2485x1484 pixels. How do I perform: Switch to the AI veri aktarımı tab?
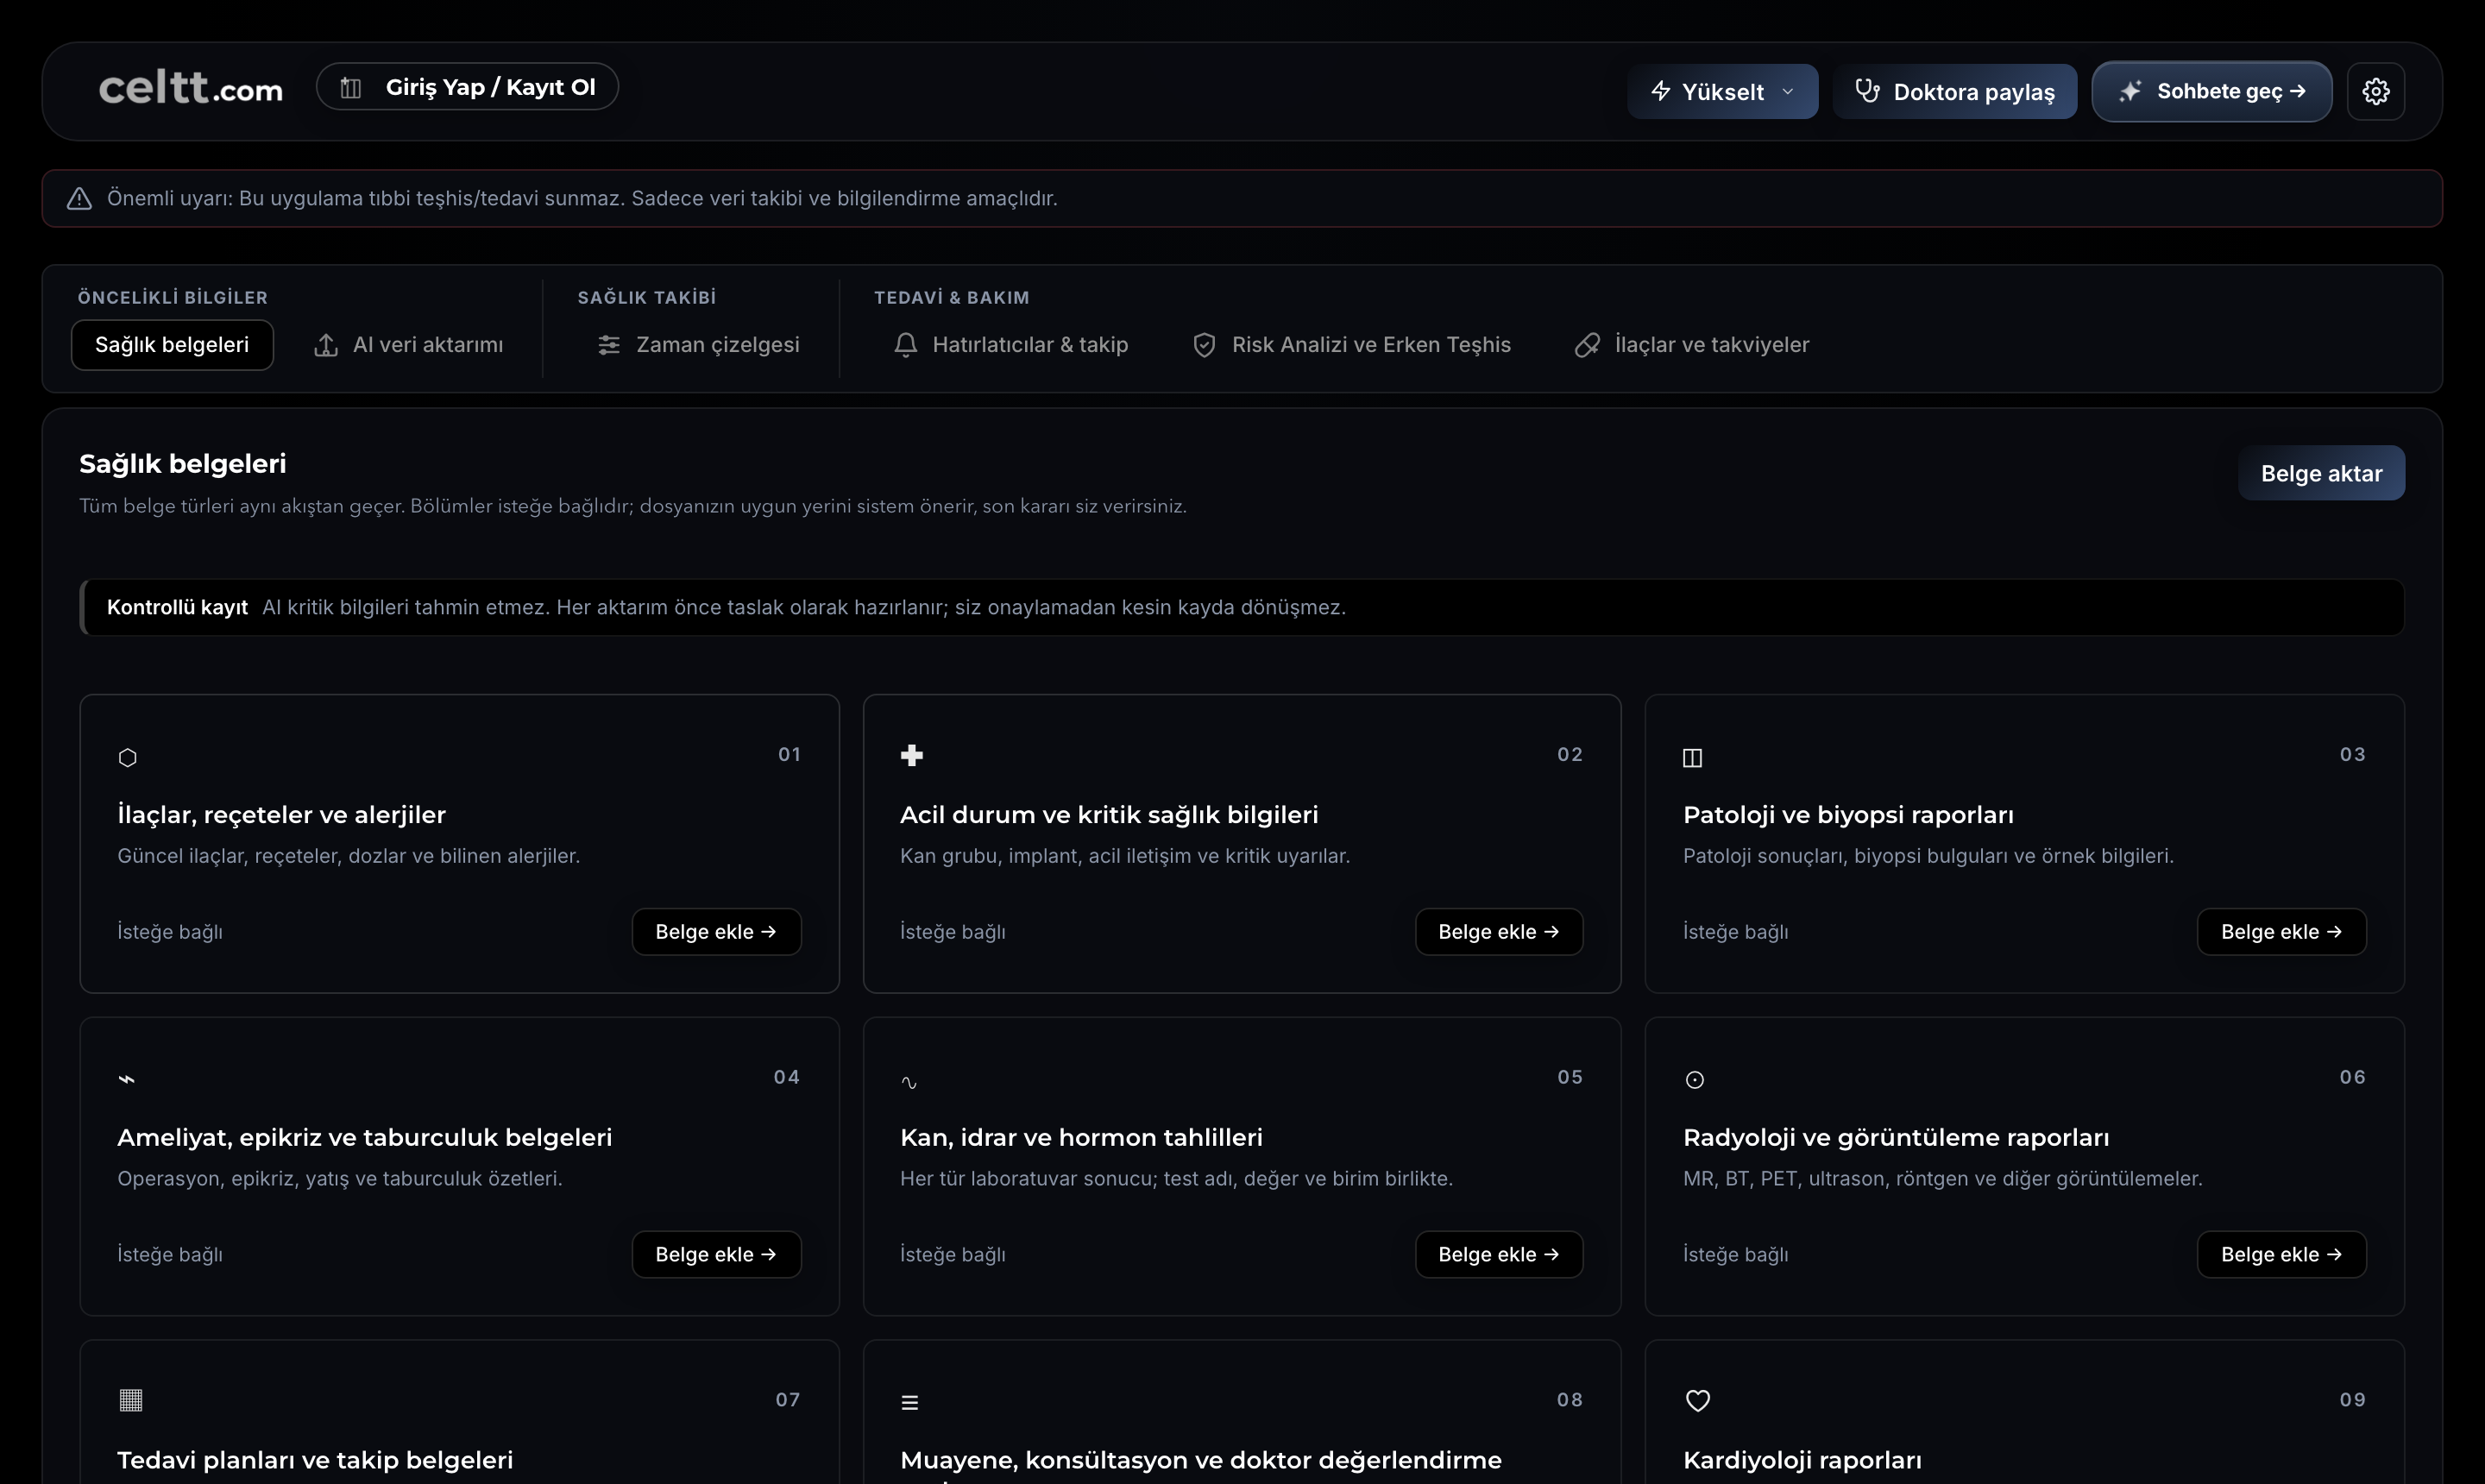pyautogui.click(x=408, y=344)
